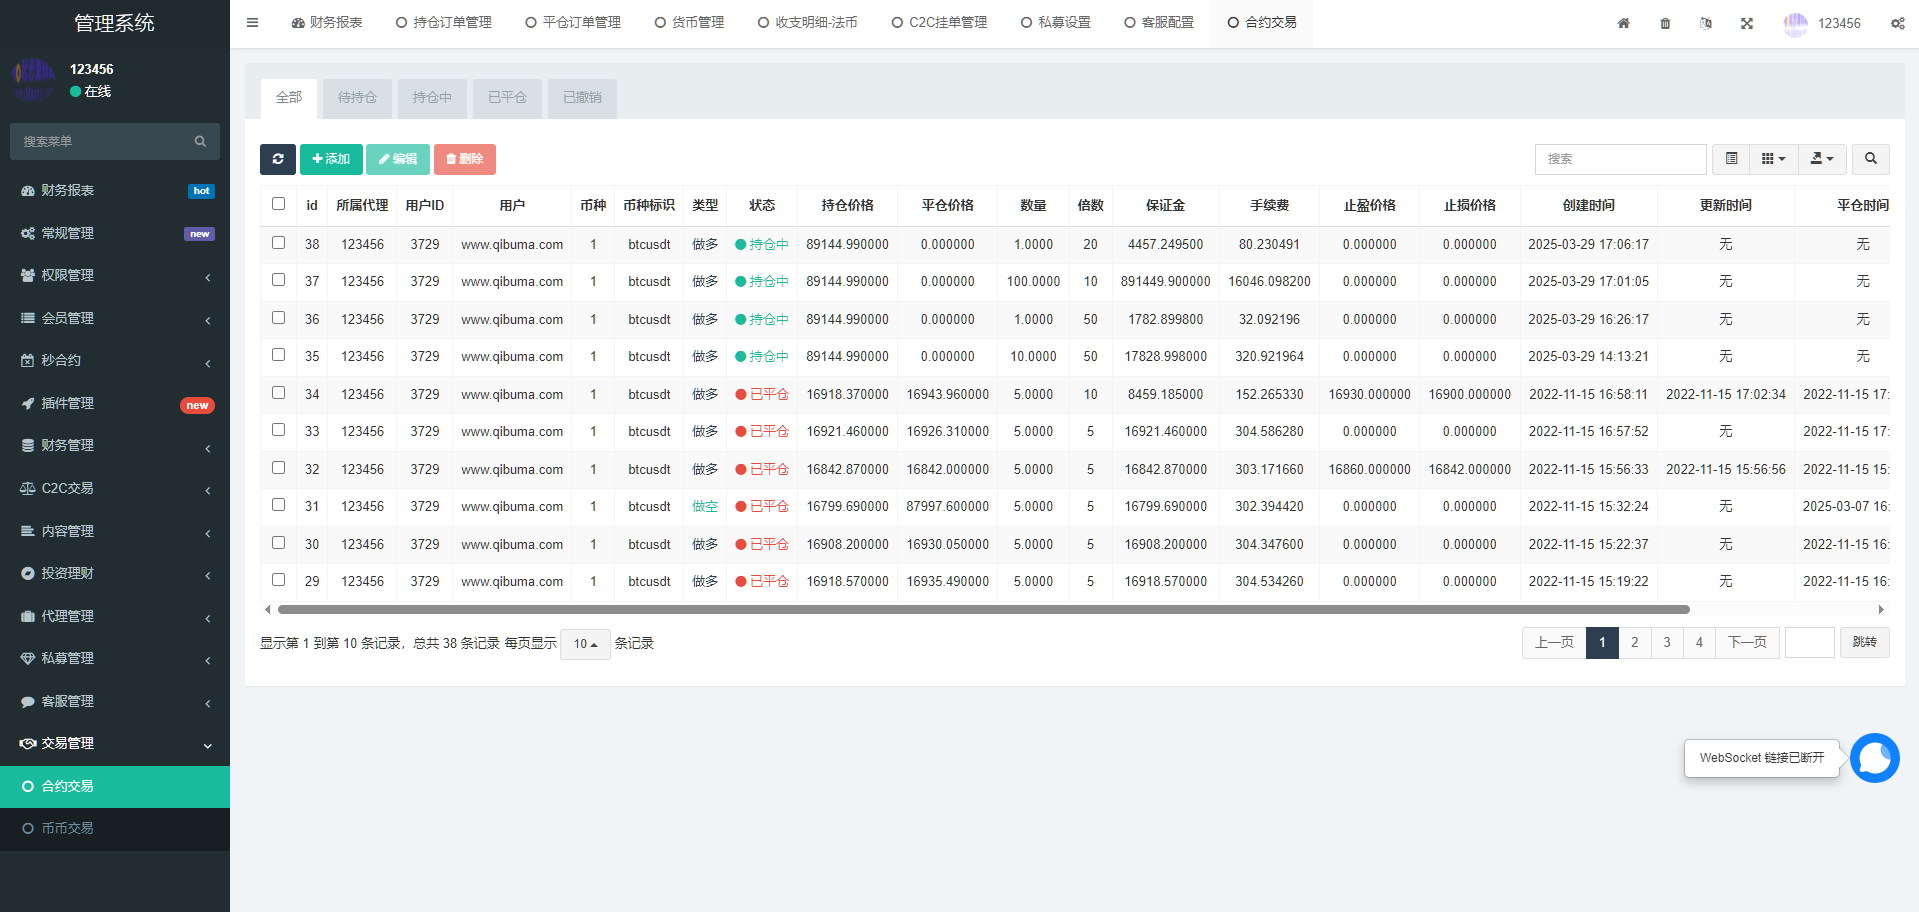Image resolution: width=1919 pixels, height=912 pixels.
Task: Go to page 2 in pagination
Action: [x=1635, y=642]
